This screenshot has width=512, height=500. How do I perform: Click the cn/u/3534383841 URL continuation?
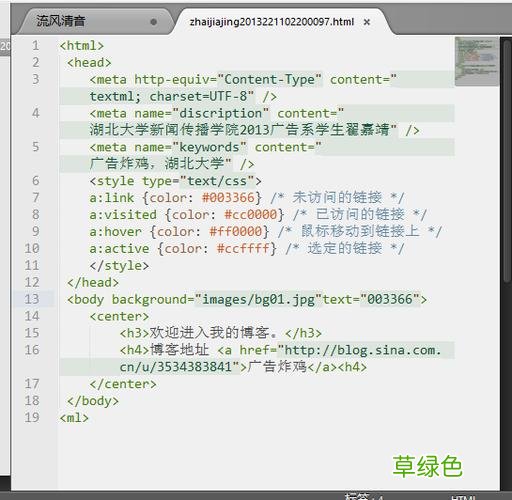coord(175,367)
